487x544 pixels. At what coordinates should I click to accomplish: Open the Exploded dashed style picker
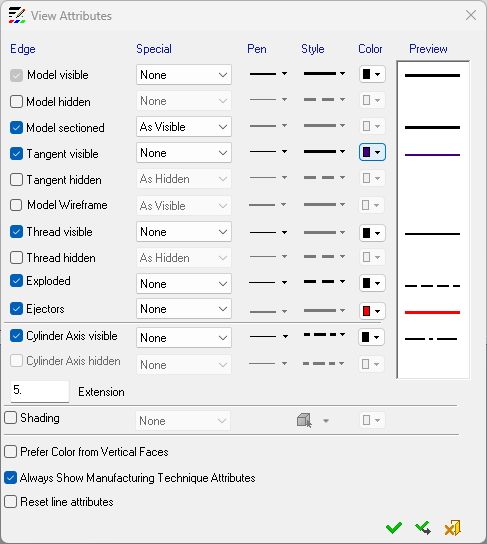[324, 282]
